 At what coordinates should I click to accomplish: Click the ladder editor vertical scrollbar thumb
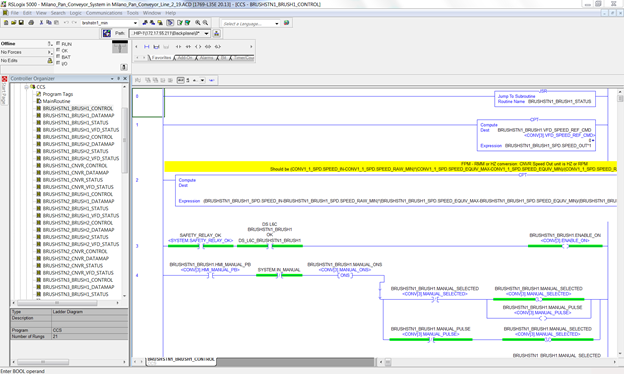tap(620, 98)
